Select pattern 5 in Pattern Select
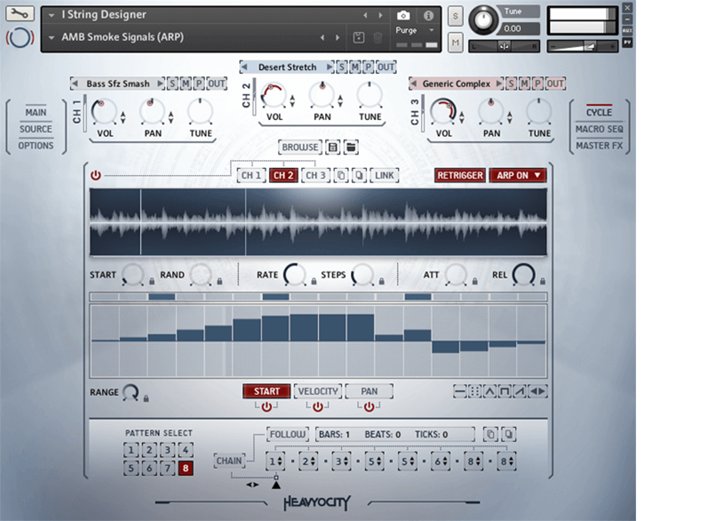Screen dimensions: 710x521 (132, 467)
